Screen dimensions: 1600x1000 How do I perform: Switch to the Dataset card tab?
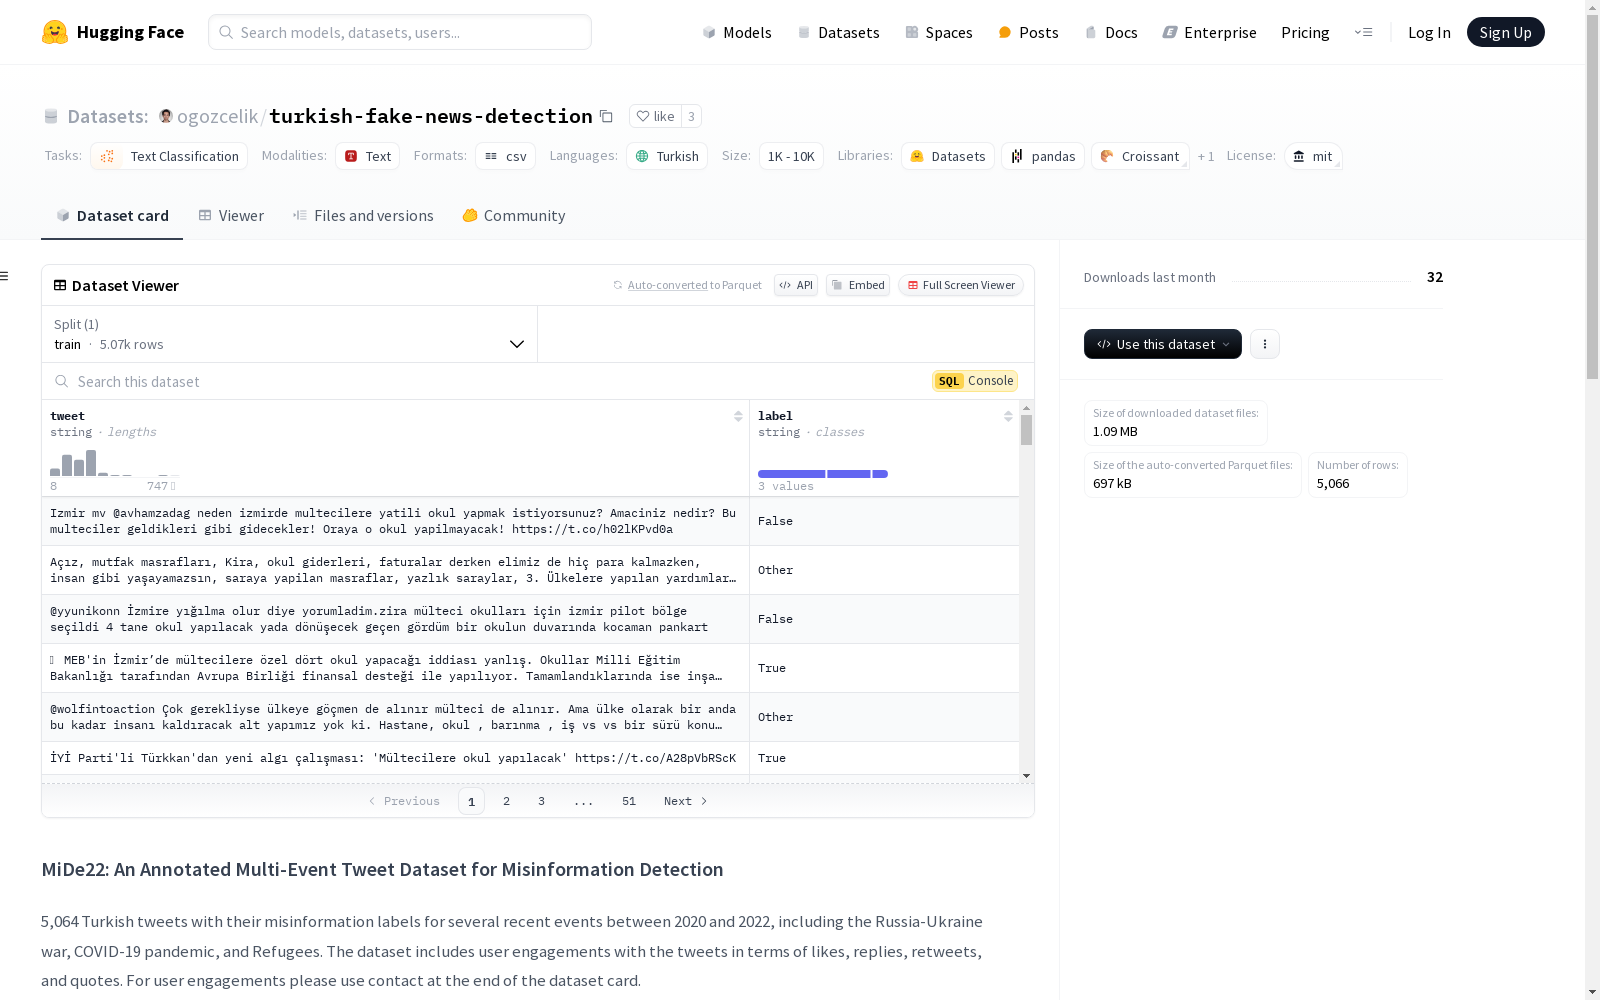tap(112, 216)
